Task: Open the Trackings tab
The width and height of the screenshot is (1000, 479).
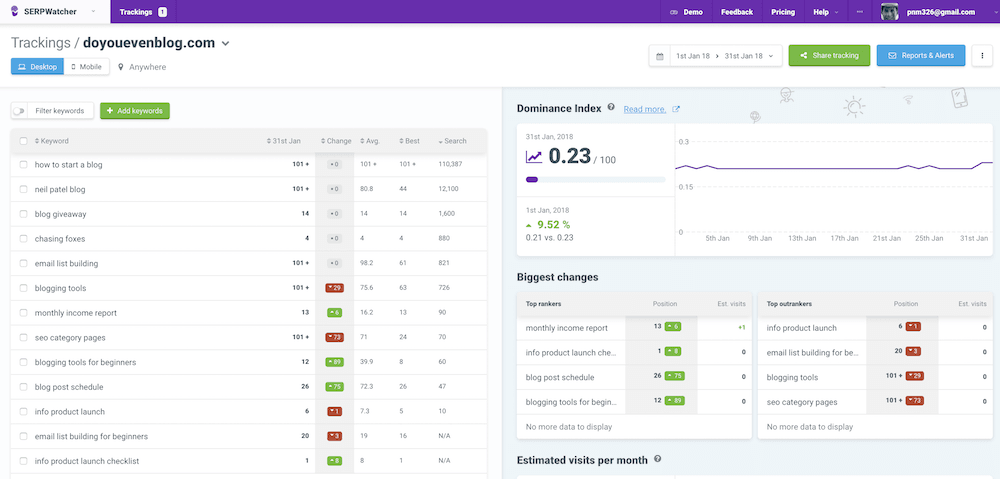Action: pyautogui.click(x=143, y=11)
